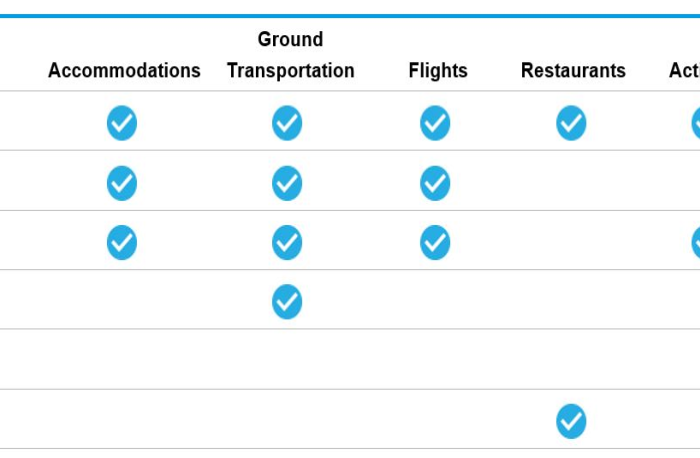
Task: Click the lone Ground Transportation checkmark in the fourth row
Action: 287,302
